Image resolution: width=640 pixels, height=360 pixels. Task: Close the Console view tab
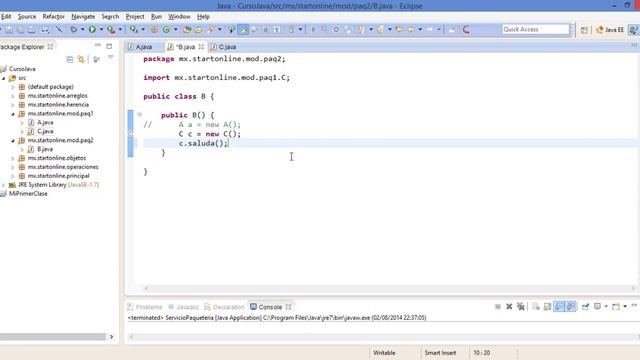click(x=289, y=307)
